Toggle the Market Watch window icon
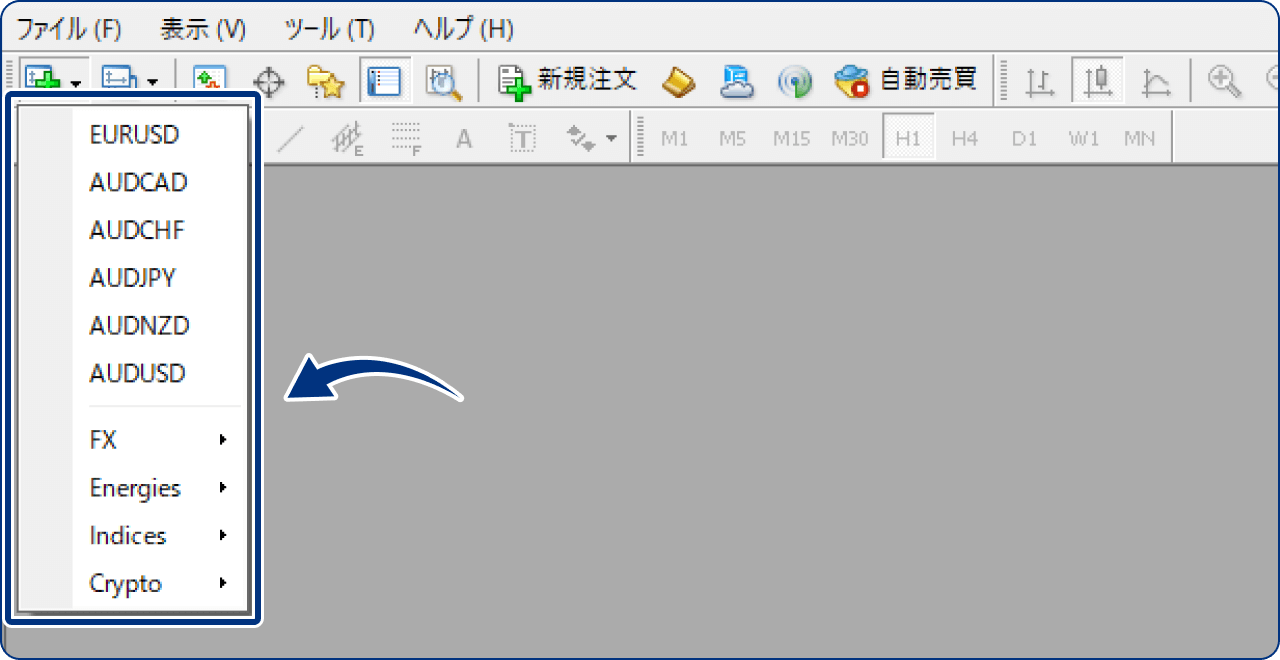 [x=210, y=81]
